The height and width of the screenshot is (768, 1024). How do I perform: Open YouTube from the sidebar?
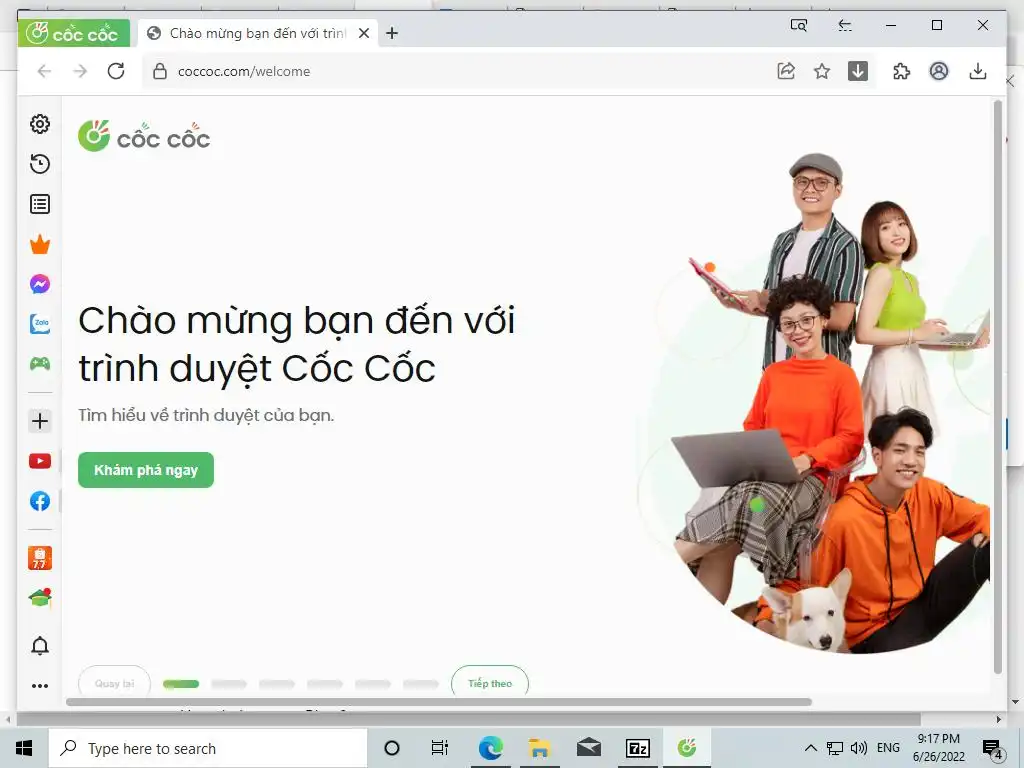click(40, 461)
